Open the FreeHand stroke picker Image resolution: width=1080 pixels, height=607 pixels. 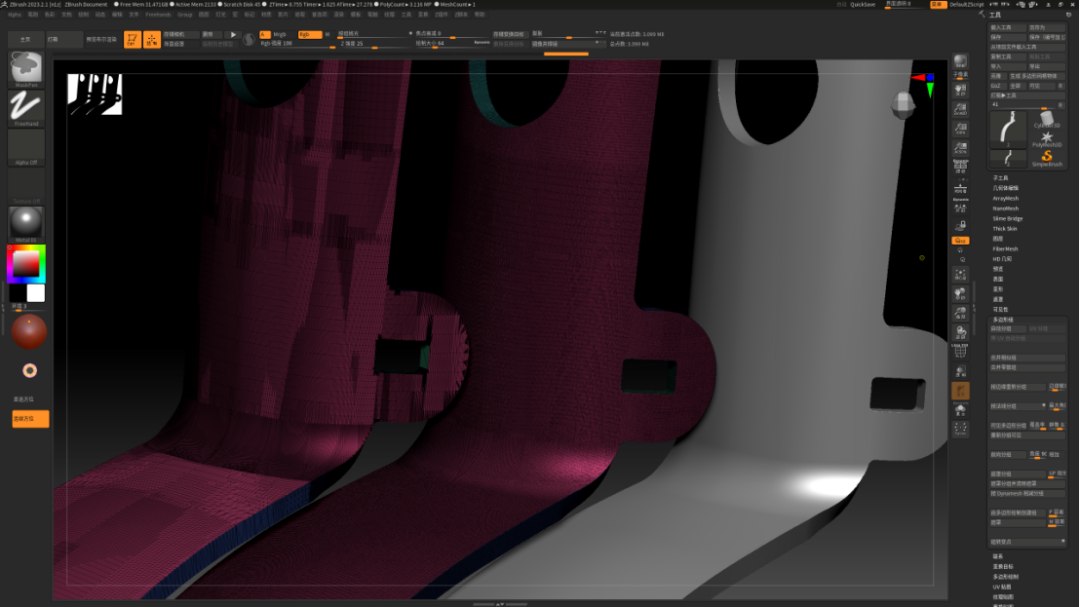(x=26, y=107)
